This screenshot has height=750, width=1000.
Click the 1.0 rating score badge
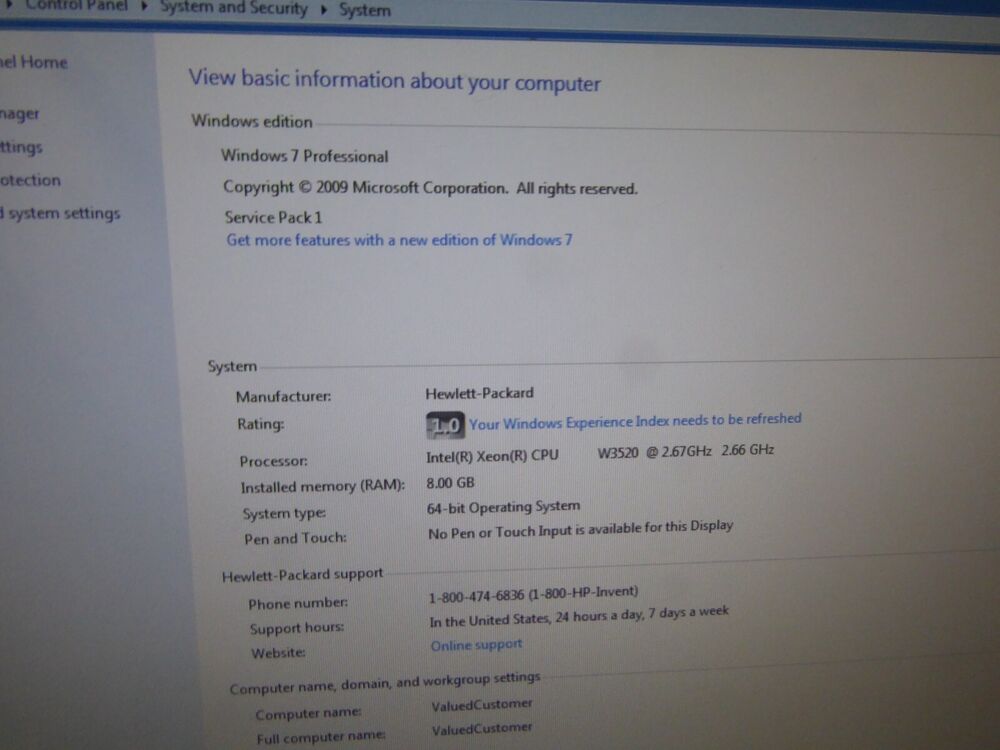coord(445,425)
